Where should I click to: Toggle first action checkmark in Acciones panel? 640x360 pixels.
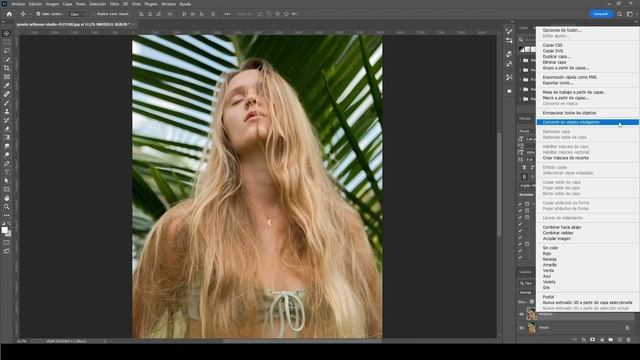(x=520, y=204)
